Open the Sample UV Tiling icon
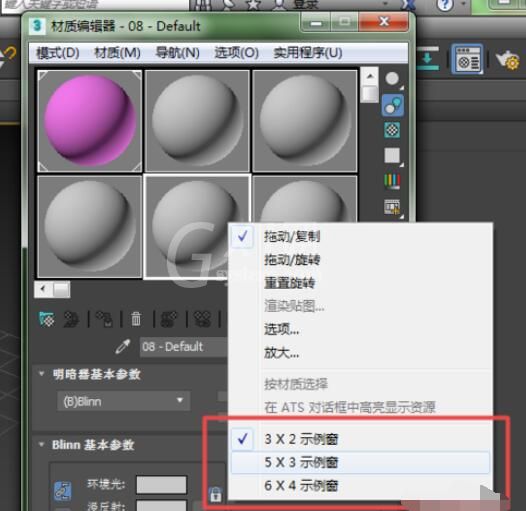This screenshot has width=526, height=511. (392, 156)
